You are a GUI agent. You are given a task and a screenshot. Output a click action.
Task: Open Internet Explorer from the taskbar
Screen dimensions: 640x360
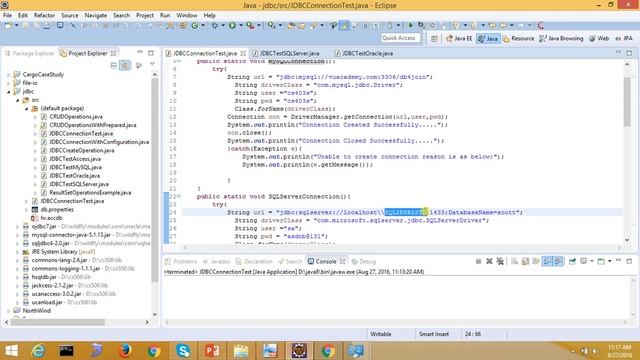click(x=38, y=351)
